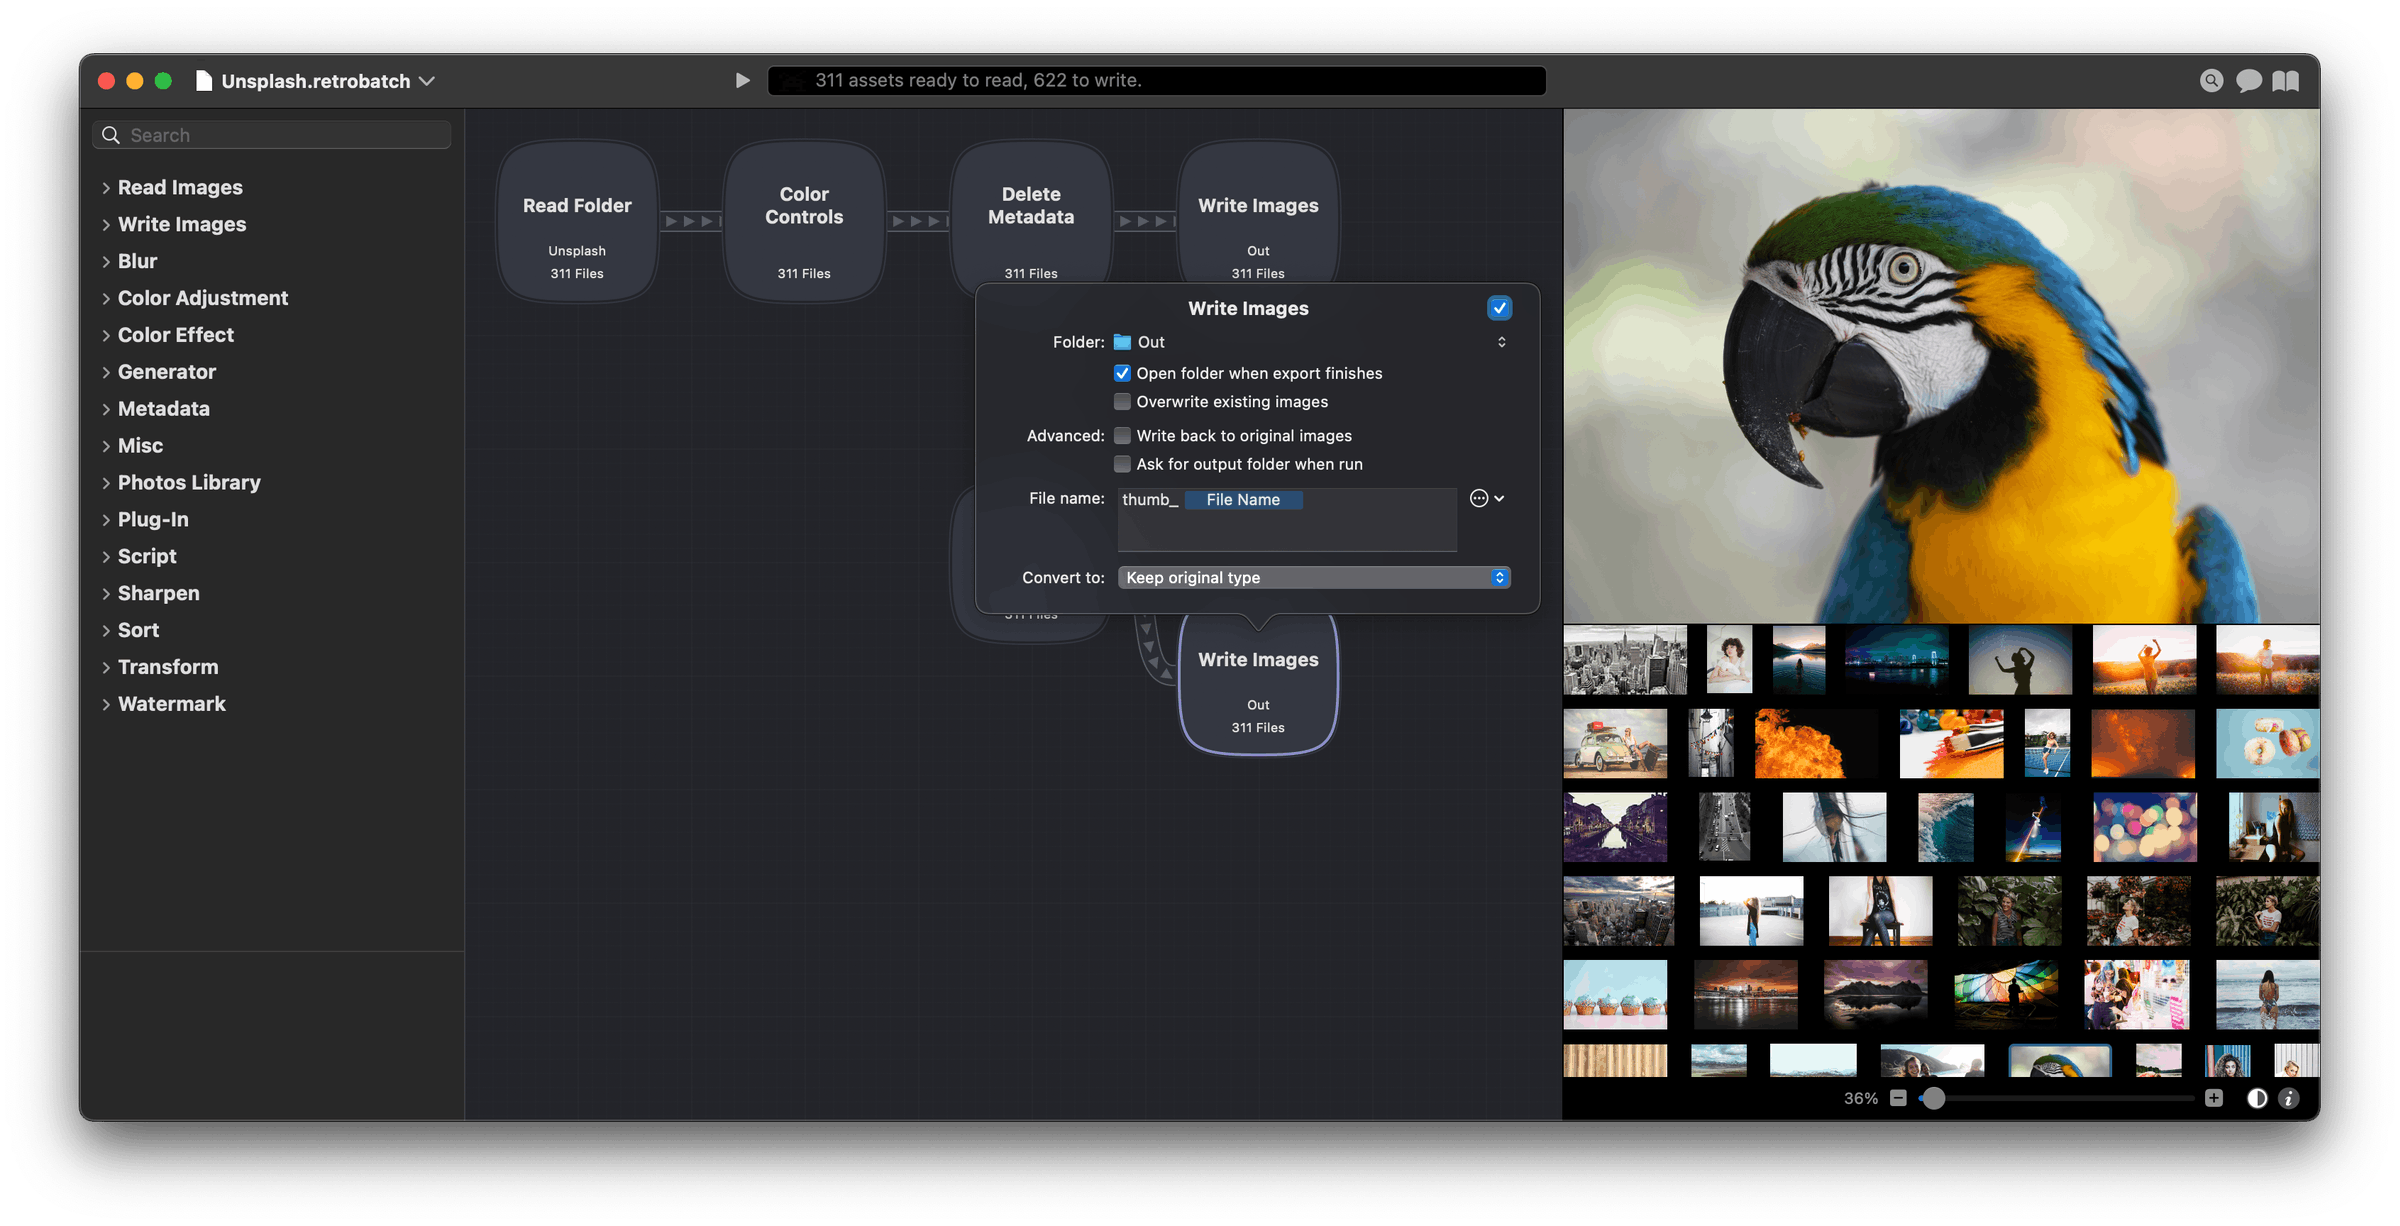Toggle the half-circle contrast preview icon
The width and height of the screenshot is (2400, 1226).
point(2257,1098)
